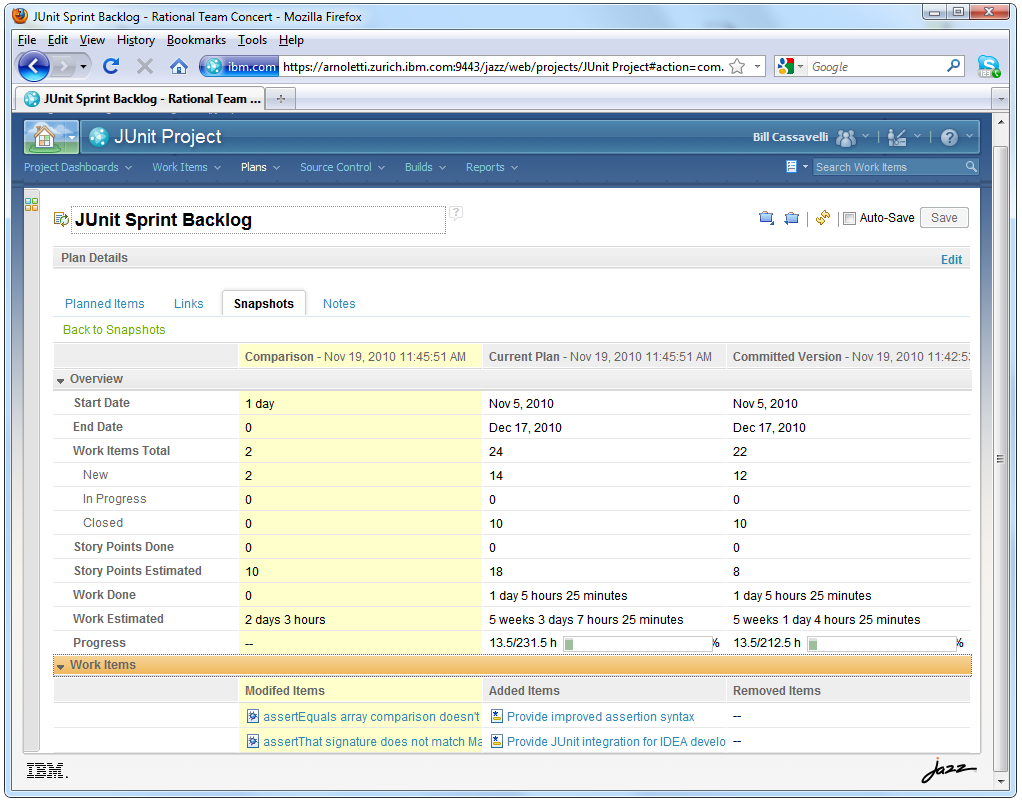The image size is (1022, 802).
Task: Open the dropdown arrow next to the help icon
Action: (x=969, y=136)
